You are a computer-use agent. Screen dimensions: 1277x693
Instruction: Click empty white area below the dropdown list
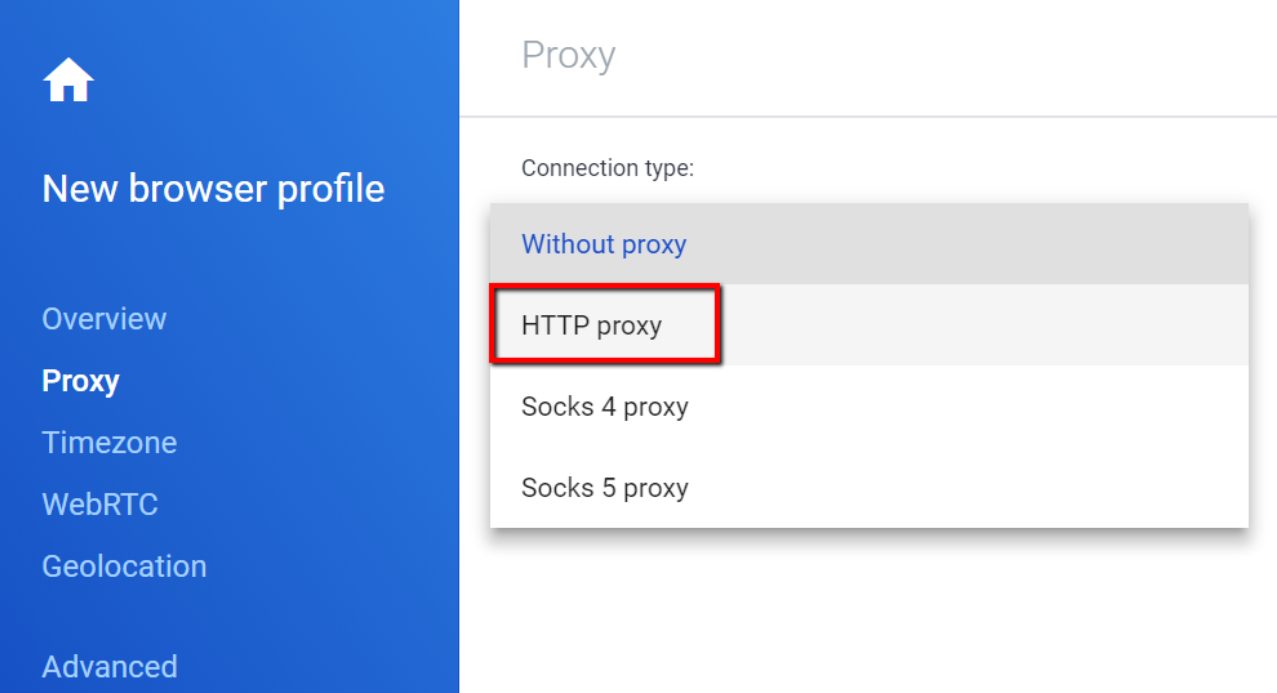pyautogui.click(x=860, y=610)
